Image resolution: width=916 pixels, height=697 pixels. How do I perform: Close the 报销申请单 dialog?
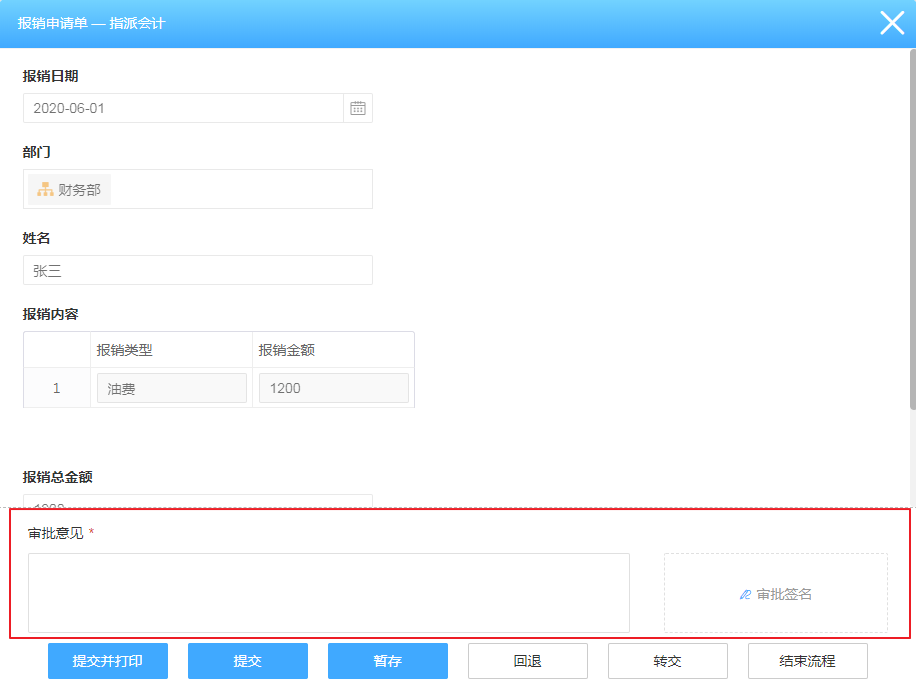pyautogui.click(x=891, y=23)
